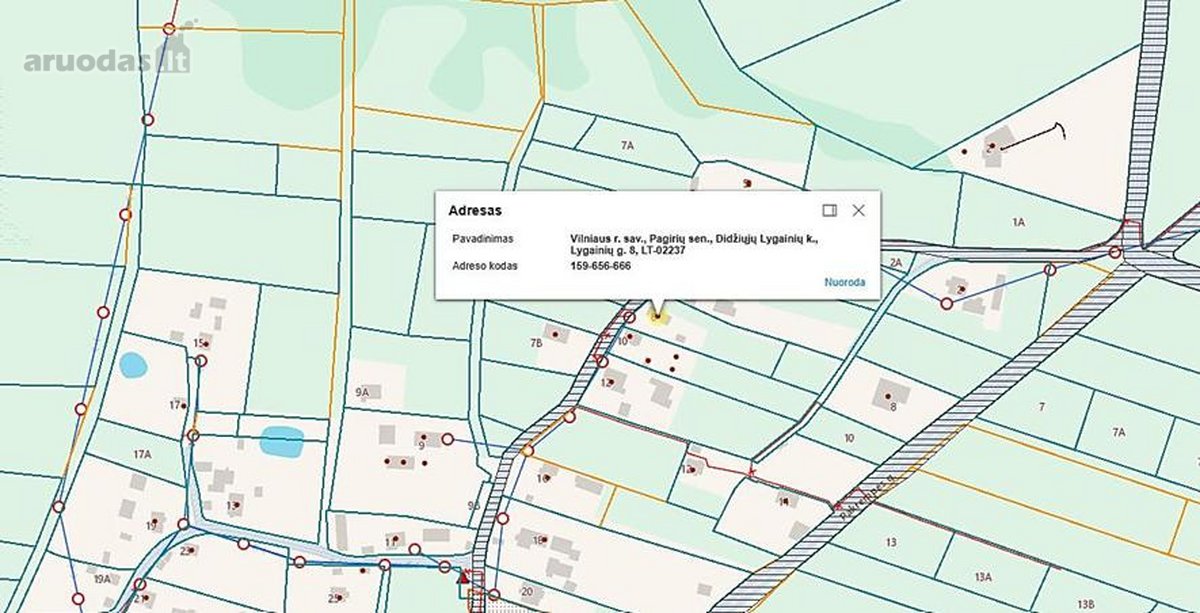
Task: Select parcel labeled 7B on the map
Action: click(x=535, y=343)
